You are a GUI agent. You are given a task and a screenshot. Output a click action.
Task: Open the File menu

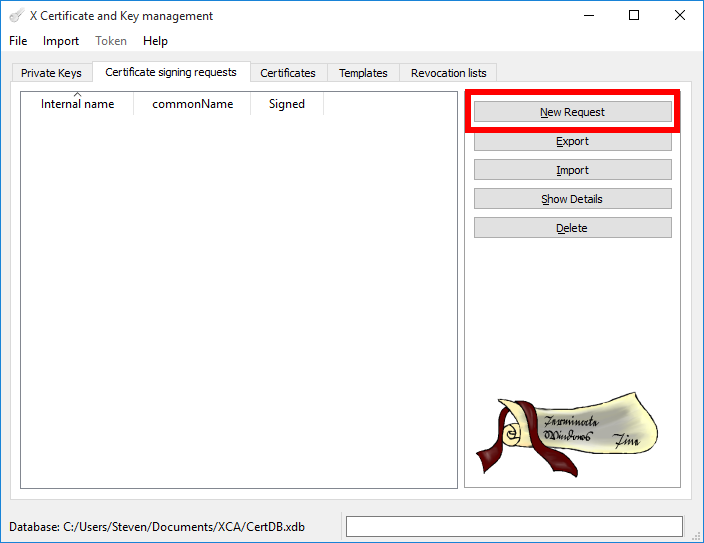click(x=18, y=41)
